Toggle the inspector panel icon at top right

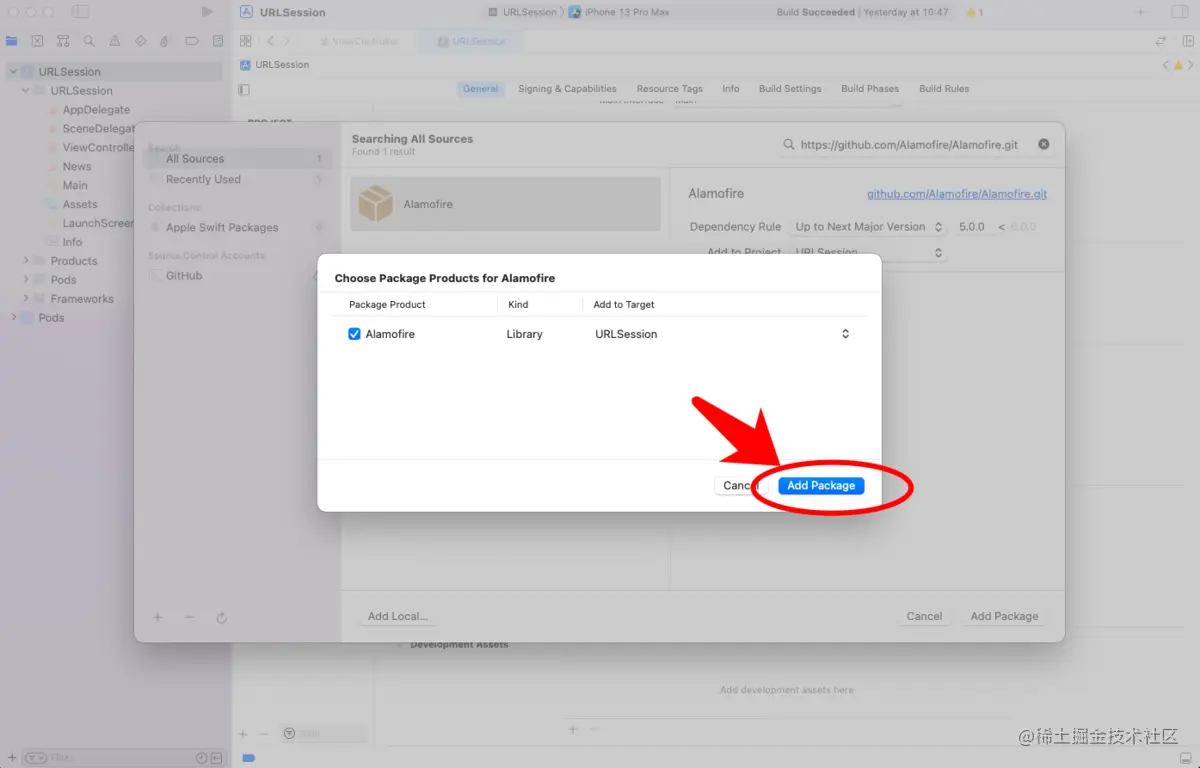pos(1179,12)
